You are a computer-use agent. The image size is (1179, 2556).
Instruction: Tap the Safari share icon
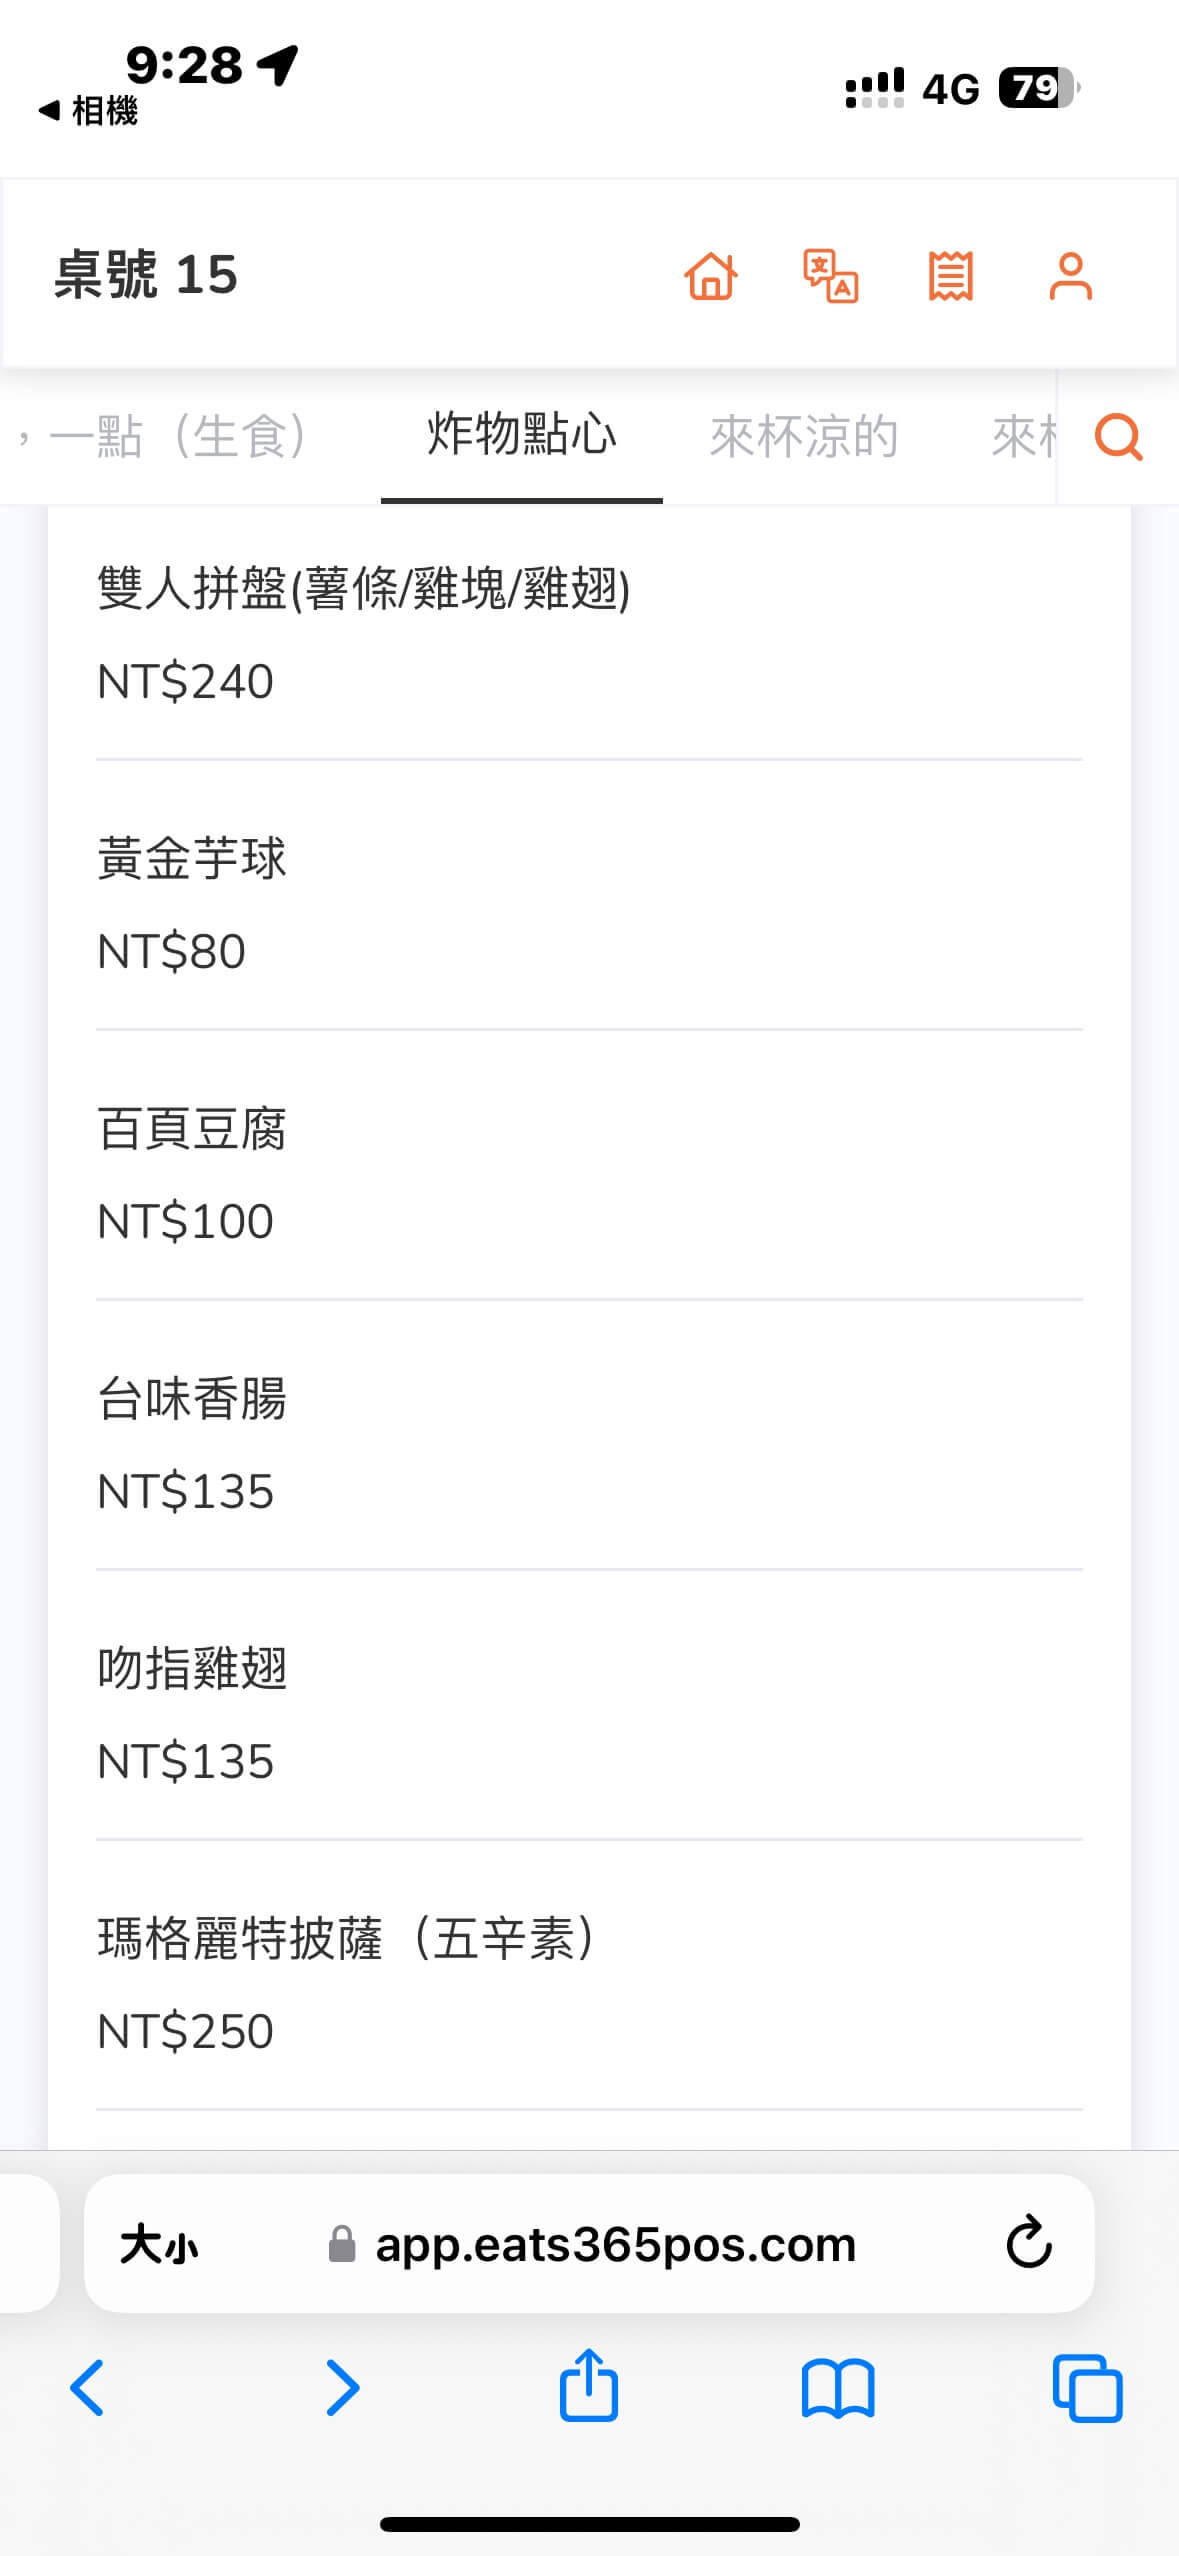click(589, 2387)
